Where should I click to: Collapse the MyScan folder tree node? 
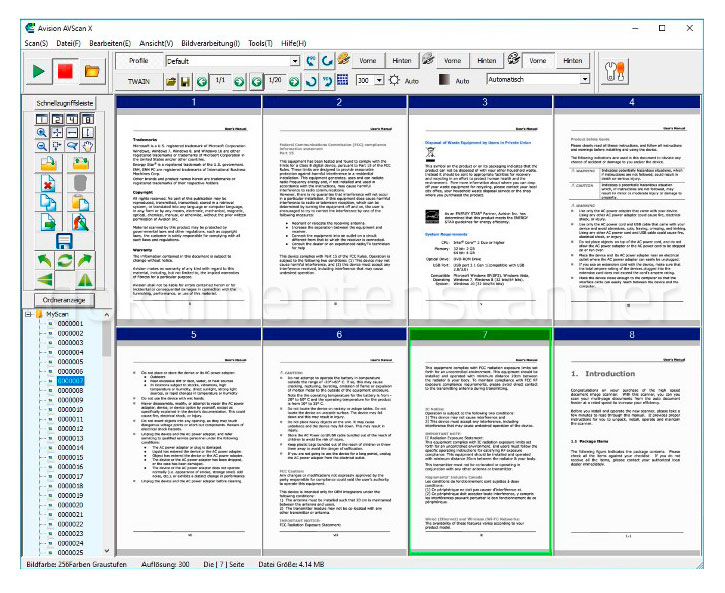[x=28, y=314]
